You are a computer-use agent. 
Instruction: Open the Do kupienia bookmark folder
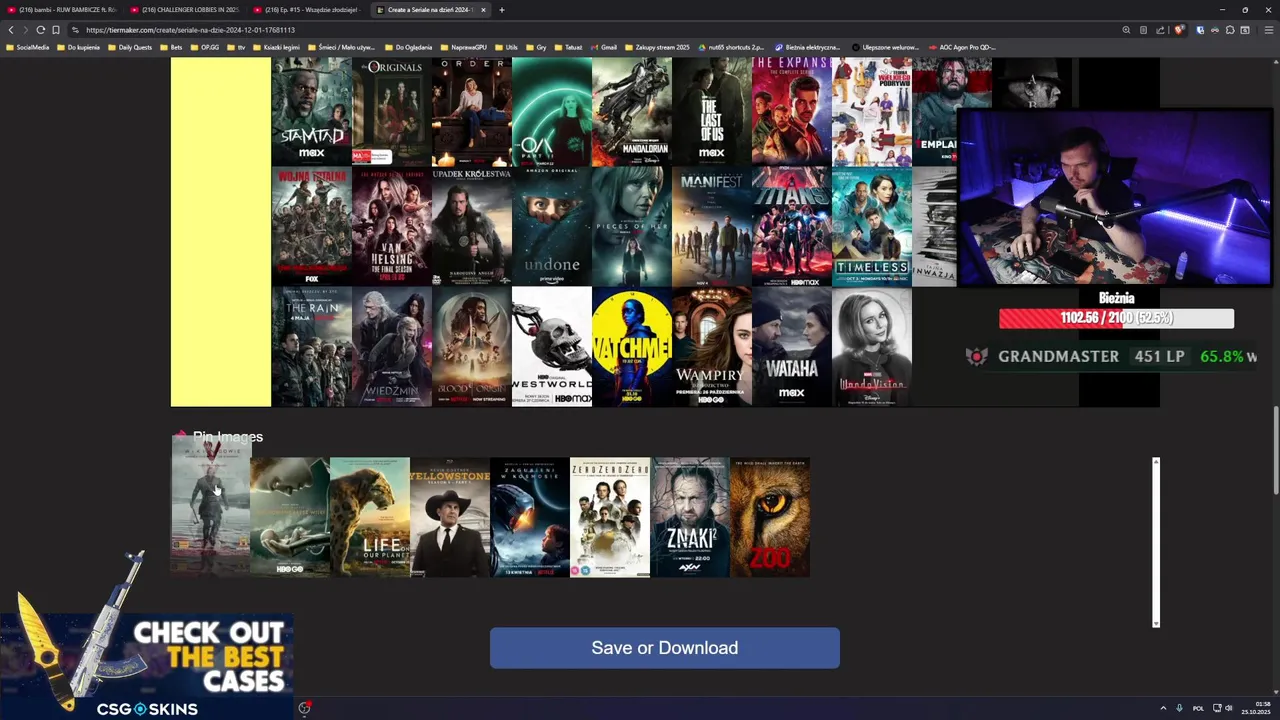pos(78,47)
